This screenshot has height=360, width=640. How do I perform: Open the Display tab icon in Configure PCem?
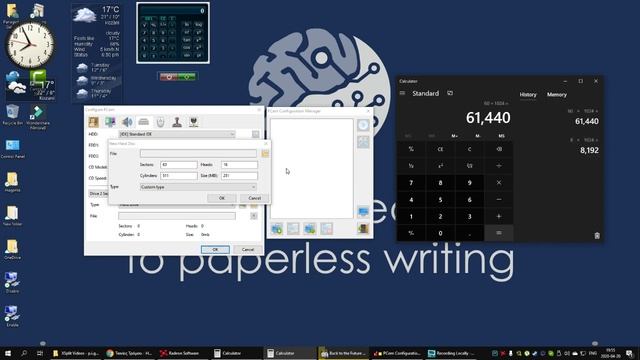pos(110,122)
